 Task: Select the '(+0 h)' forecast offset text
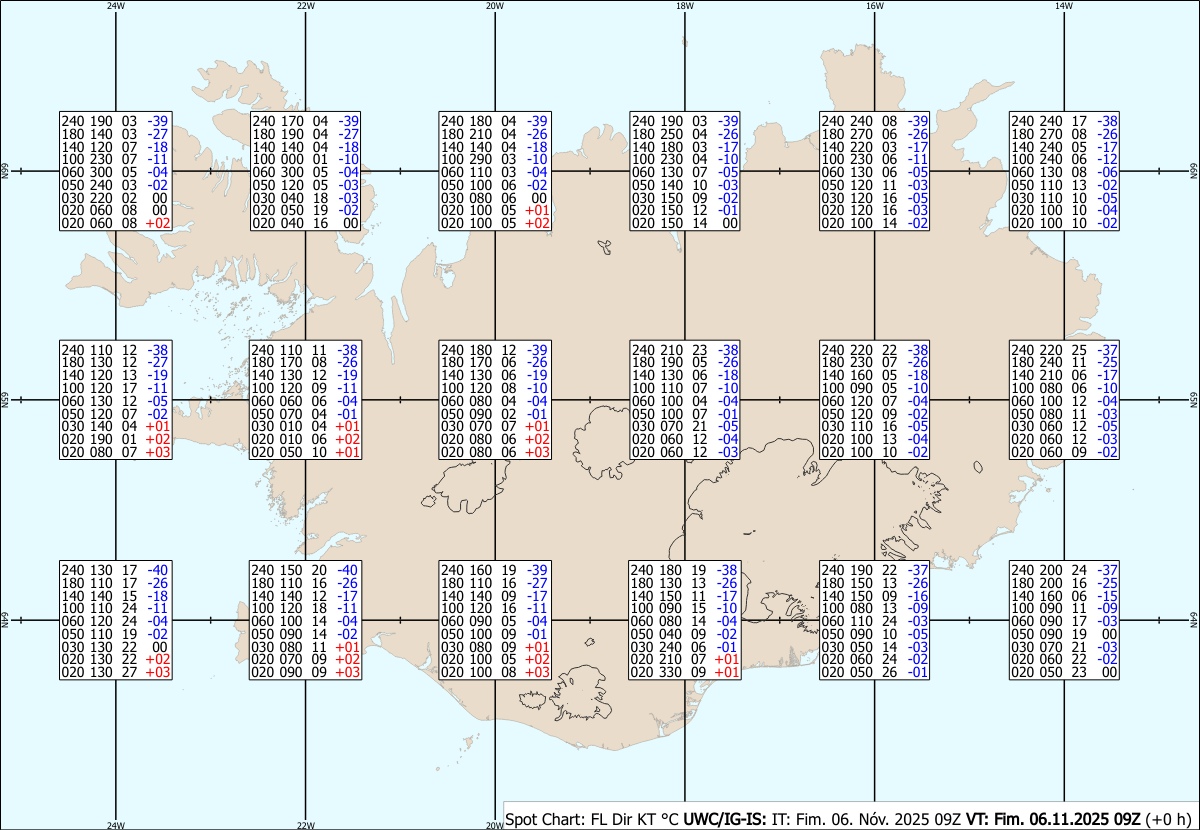click(x=1170, y=819)
